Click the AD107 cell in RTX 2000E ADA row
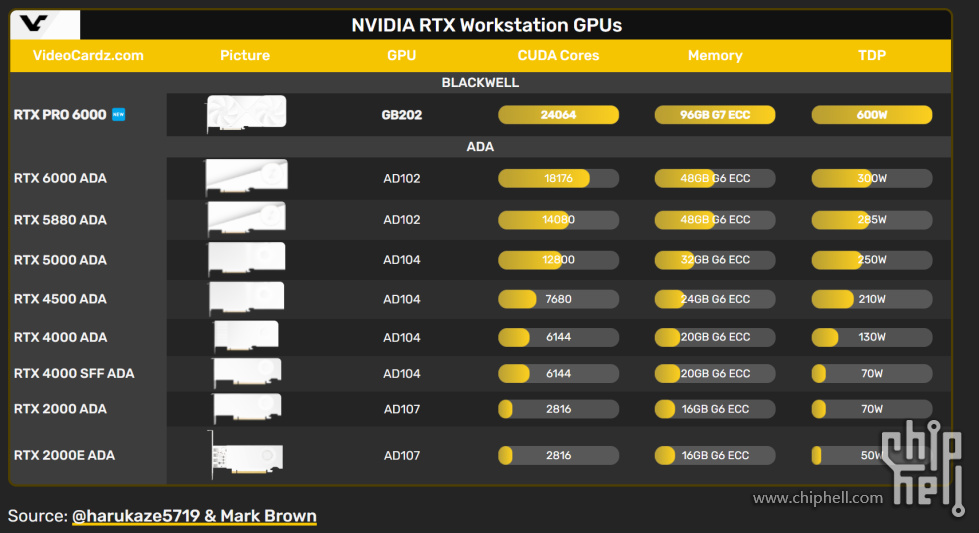Image resolution: width=979 pixels, height=533 pixels. click(401, 456)
